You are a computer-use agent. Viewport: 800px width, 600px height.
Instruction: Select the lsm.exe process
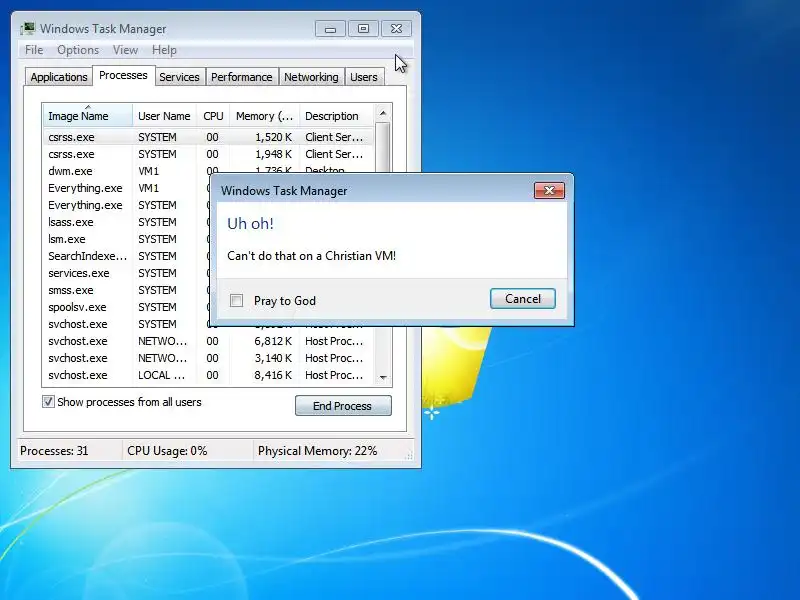(x=127, y=239)
